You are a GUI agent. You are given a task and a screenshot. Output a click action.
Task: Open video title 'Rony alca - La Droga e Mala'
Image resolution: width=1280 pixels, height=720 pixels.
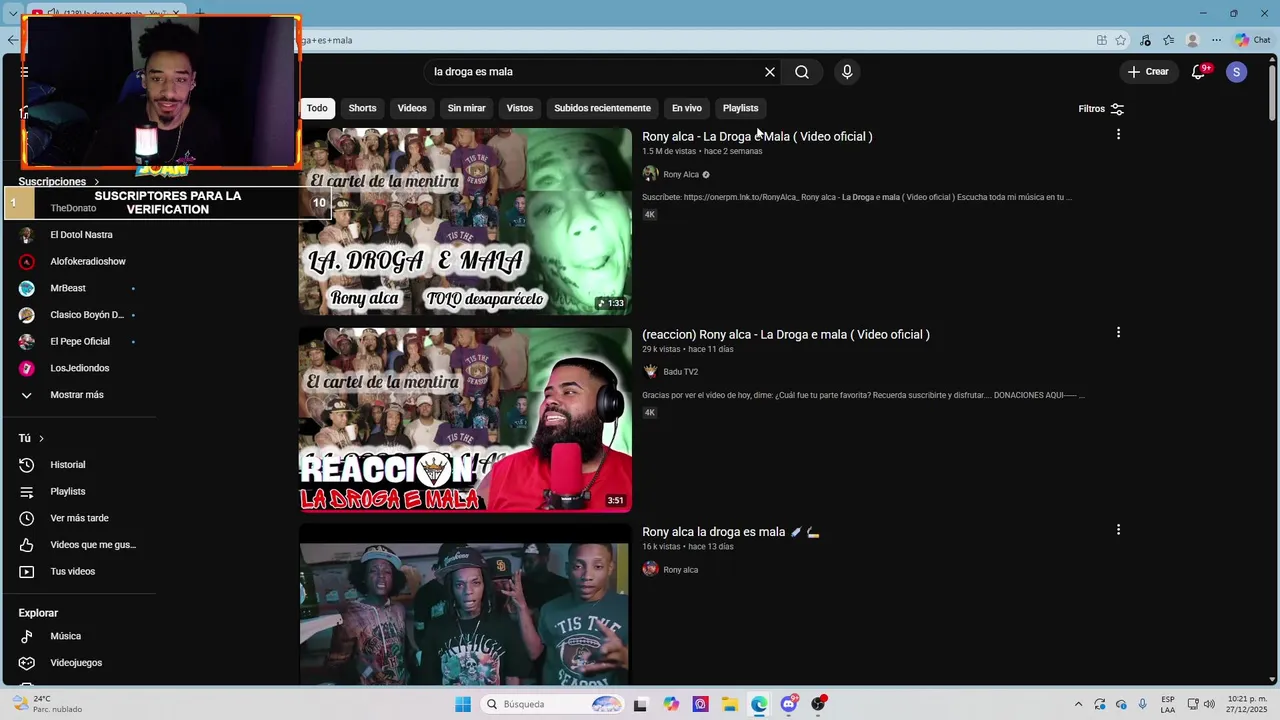(757, 136)
